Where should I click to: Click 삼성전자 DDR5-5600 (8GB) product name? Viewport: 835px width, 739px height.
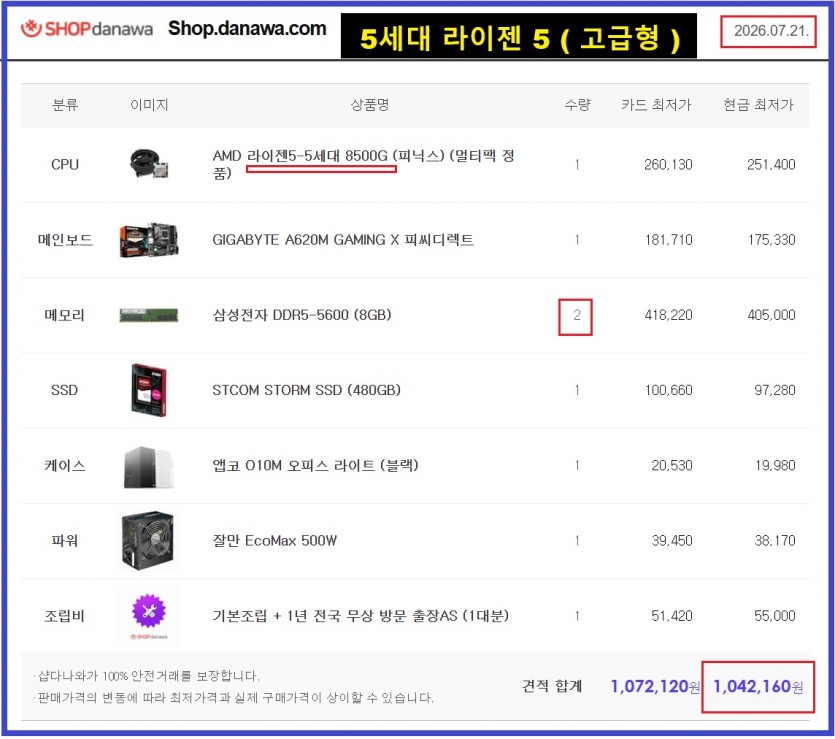[302, 315]
